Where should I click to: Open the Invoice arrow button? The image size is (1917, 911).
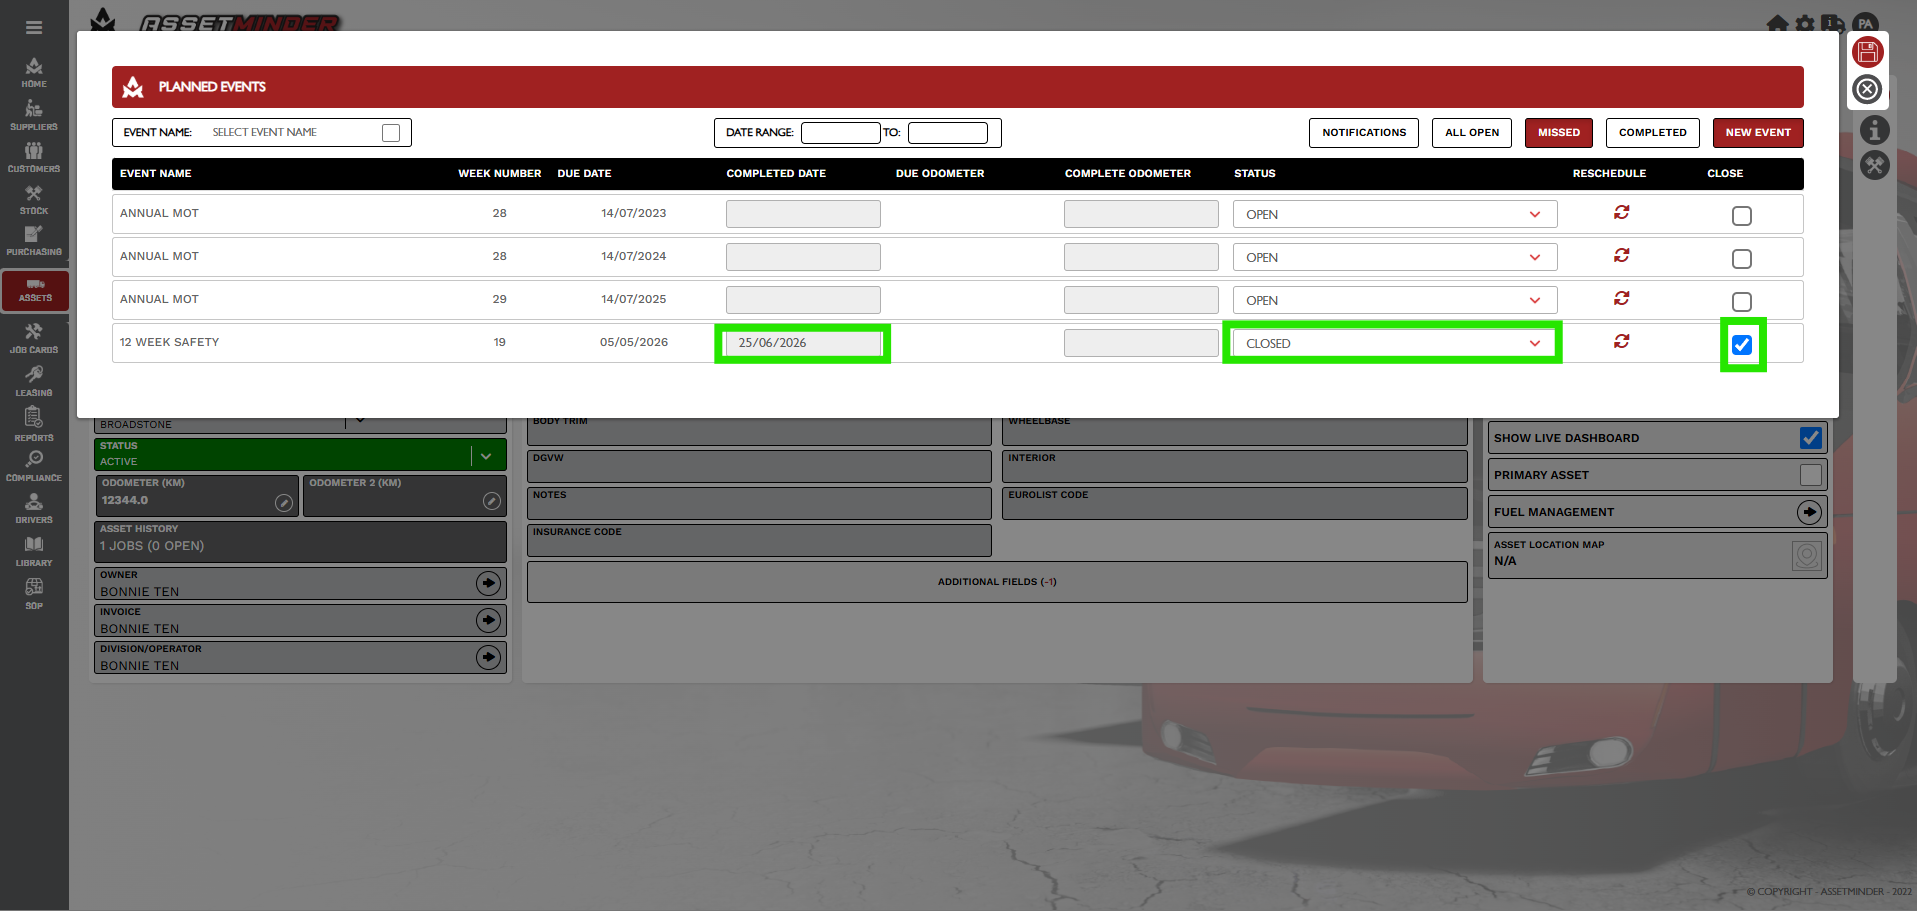tap(488, 620)
